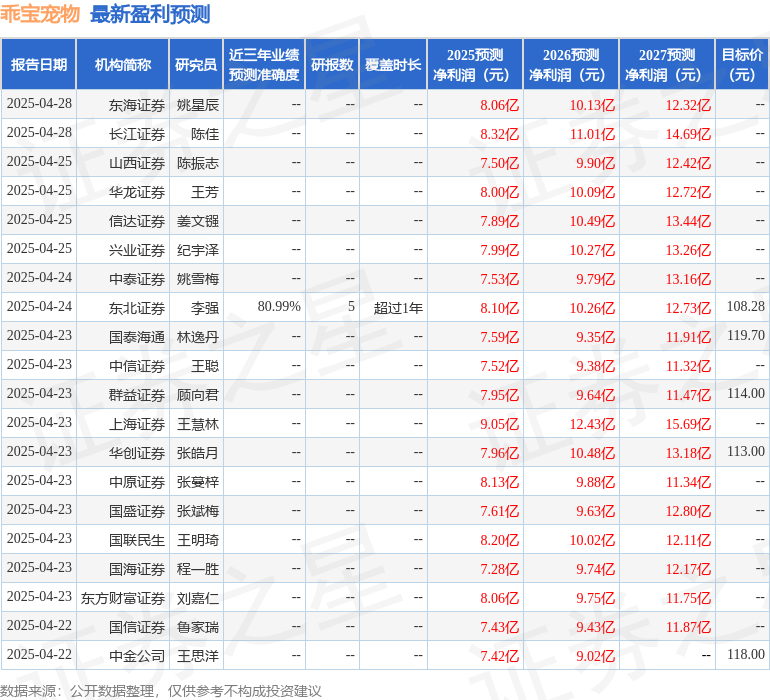Click analyst name 陈振志

(x=198, y=163)
